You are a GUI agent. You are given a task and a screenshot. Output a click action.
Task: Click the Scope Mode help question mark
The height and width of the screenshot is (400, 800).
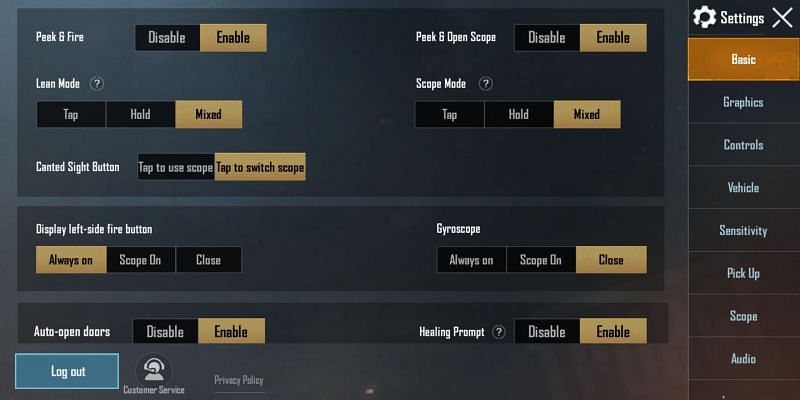pyautogui.click(x=486, y=84)
